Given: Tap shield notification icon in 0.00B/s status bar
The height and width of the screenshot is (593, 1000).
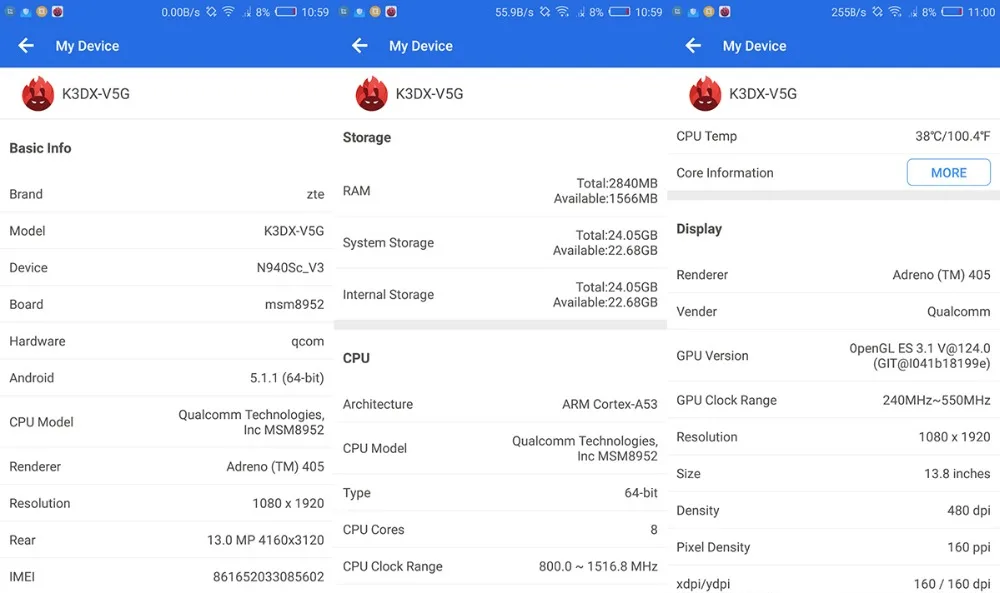Looking at the screenshot, I should pyautogui.click(x=26, y=11).
